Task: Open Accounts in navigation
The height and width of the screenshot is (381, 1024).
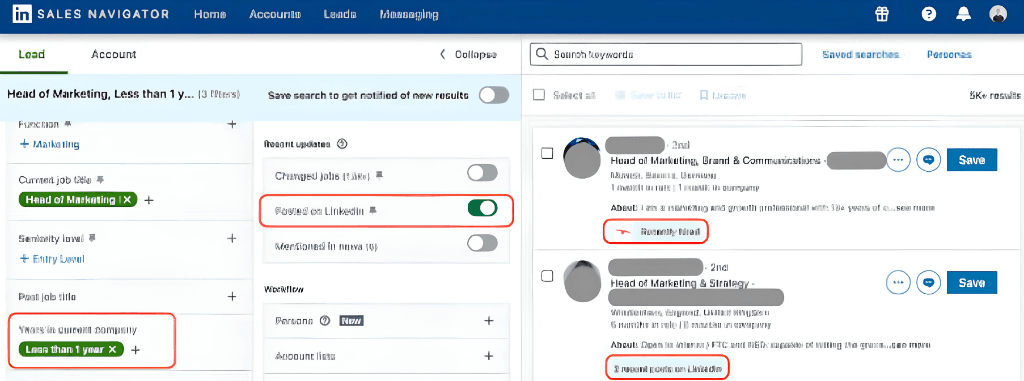Action: coord(275,14)
